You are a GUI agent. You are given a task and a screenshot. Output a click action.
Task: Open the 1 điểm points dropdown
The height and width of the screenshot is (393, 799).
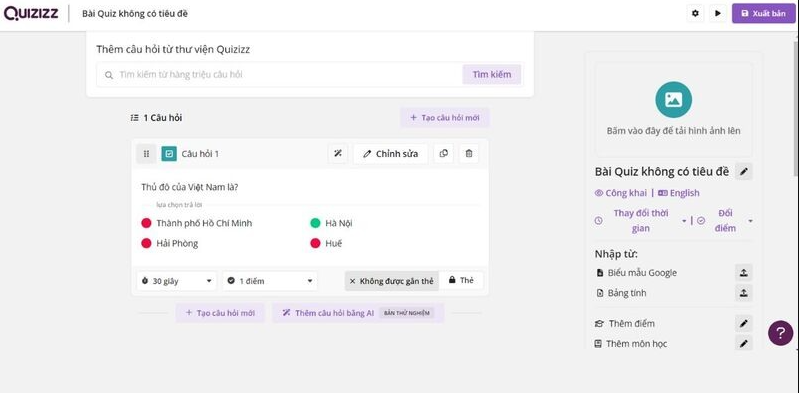coord(270,281)
